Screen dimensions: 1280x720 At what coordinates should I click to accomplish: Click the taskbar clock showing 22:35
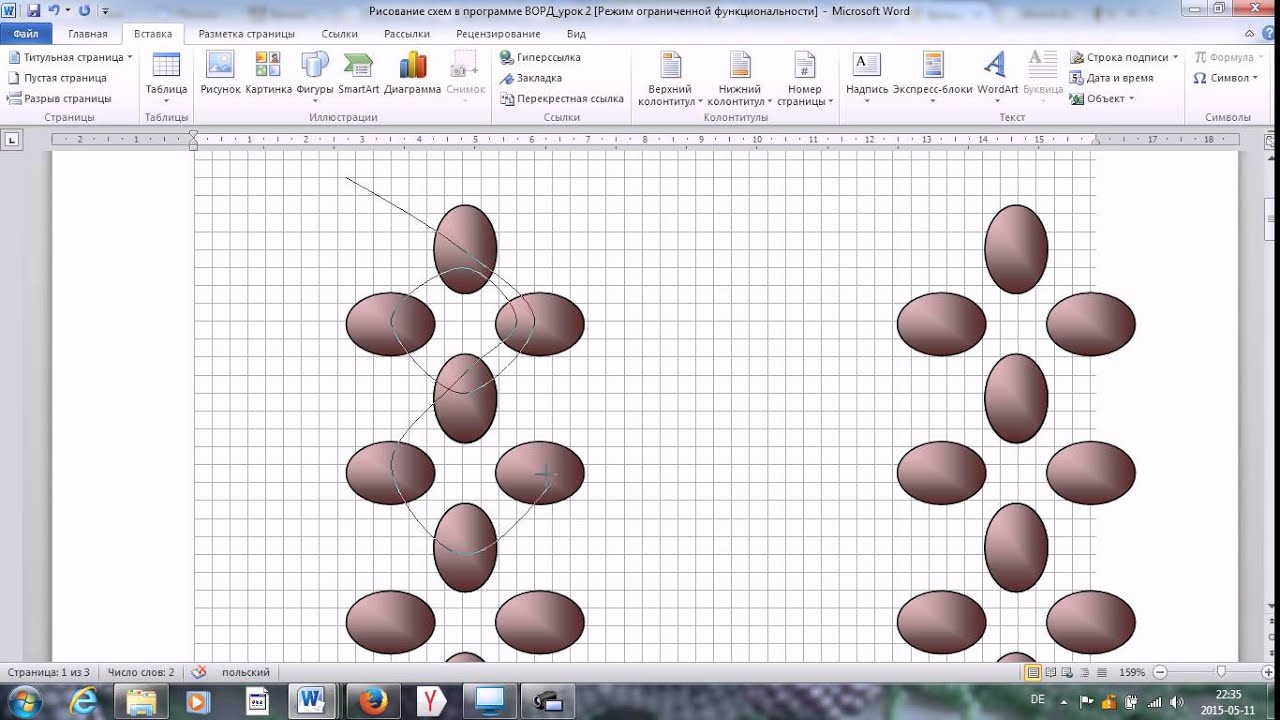pyautogui.click(x=1229, y=702)
